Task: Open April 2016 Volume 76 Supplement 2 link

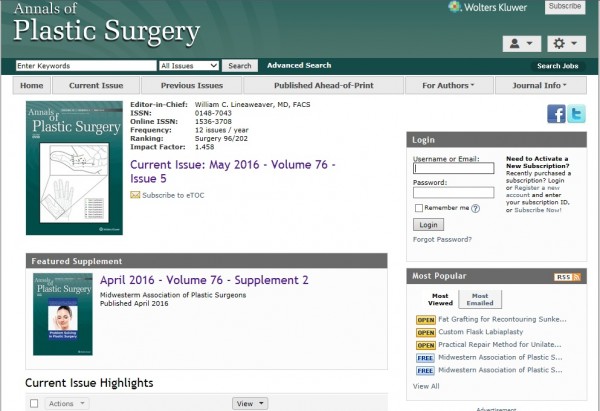Action: (204, 280)
